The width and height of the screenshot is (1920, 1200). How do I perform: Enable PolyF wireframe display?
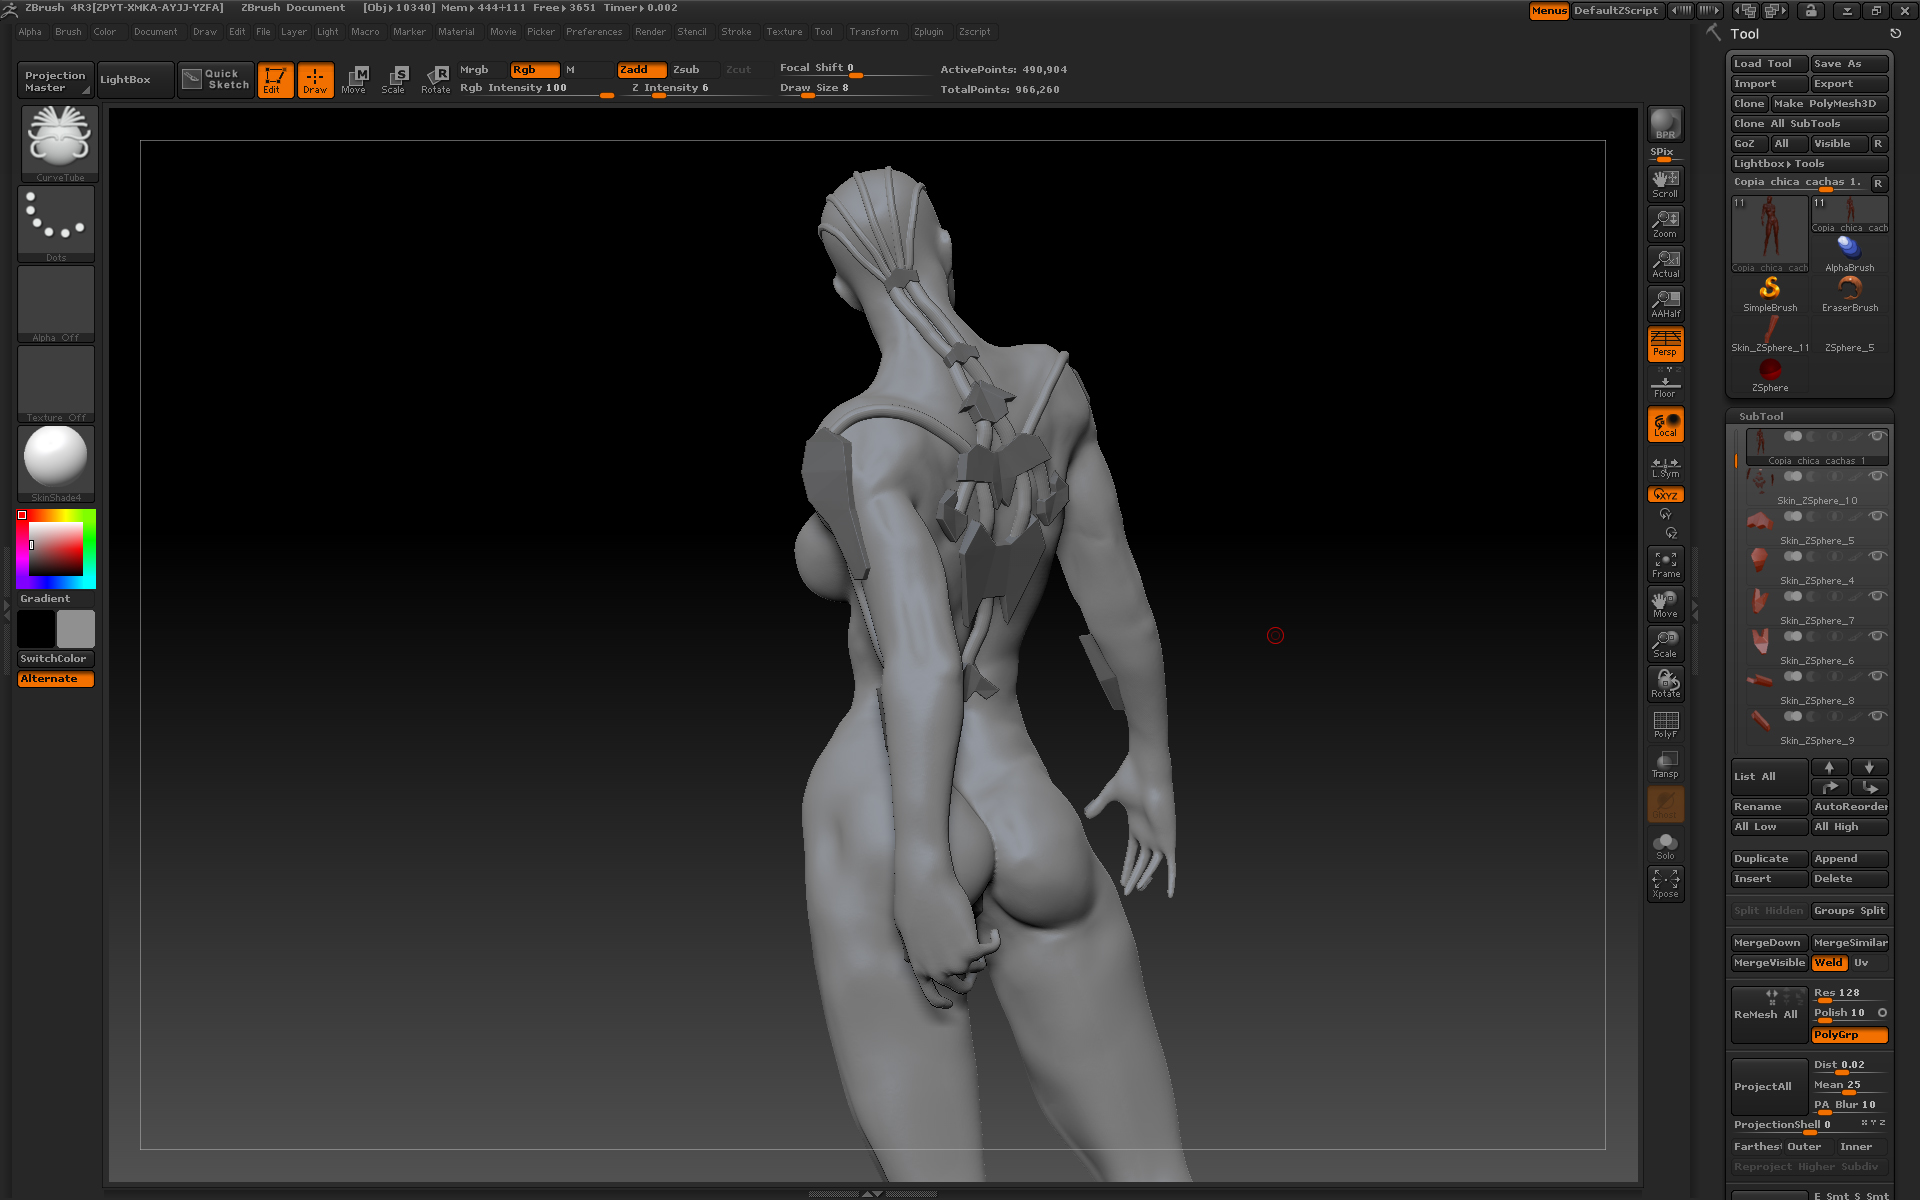point(1665,724)
